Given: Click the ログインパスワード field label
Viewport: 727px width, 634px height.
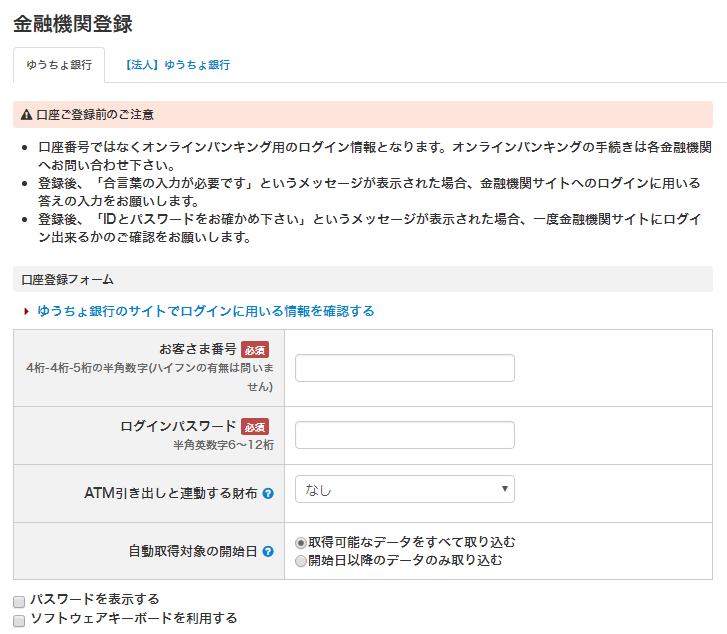Looking at the screenshot, I should tap(178, 426).
